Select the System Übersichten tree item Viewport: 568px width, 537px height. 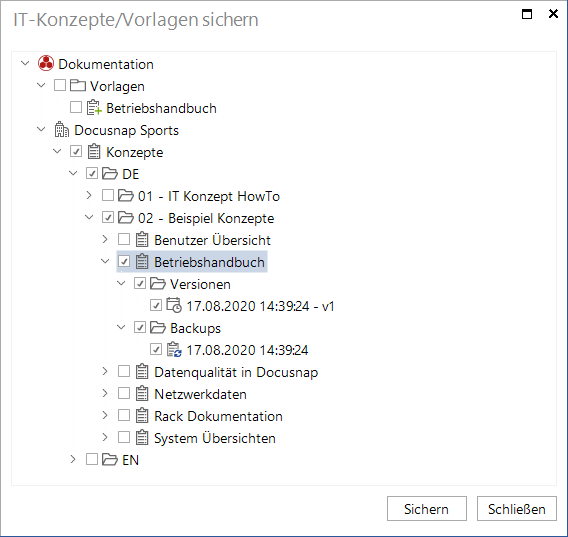click(214, 438)
